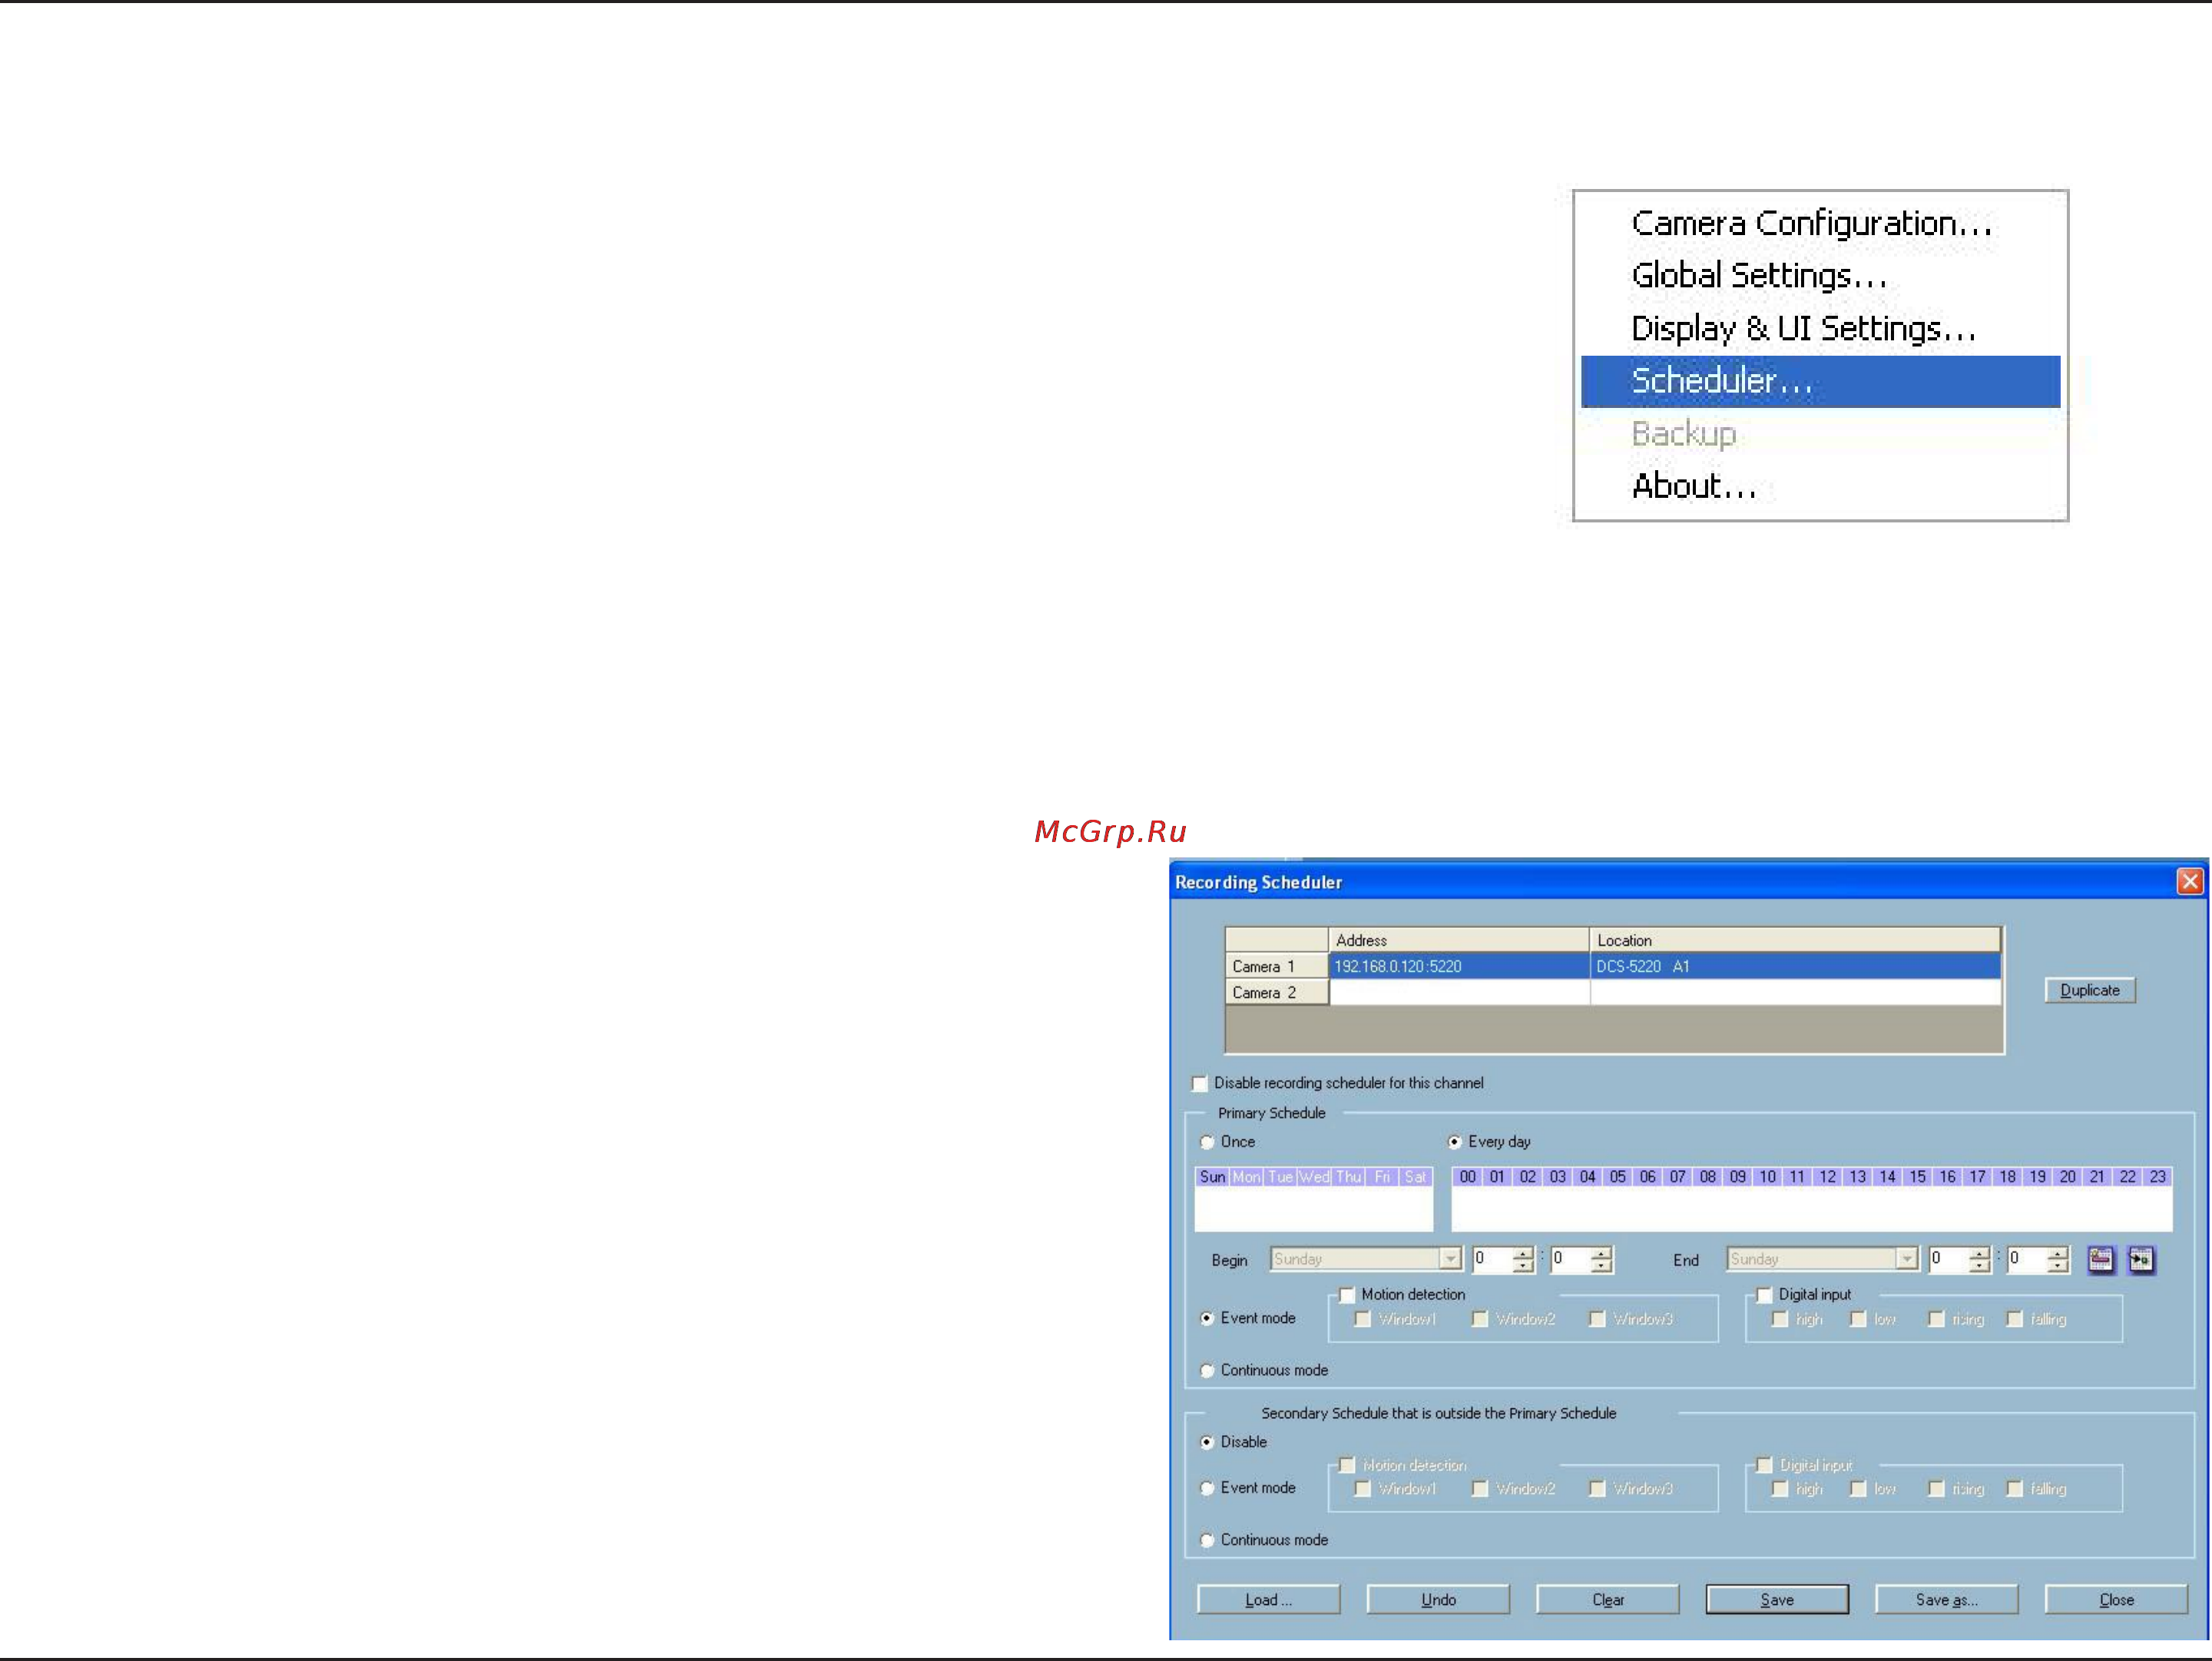The height and width of the screenshot is (1661, 2212).
Task: Click the Close button at dialog bottom
Action: point(2116,1600)
